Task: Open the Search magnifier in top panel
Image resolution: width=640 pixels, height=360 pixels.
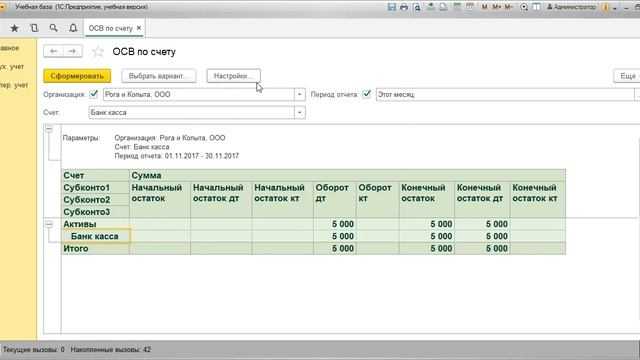Action: click(x=53, y=28)
